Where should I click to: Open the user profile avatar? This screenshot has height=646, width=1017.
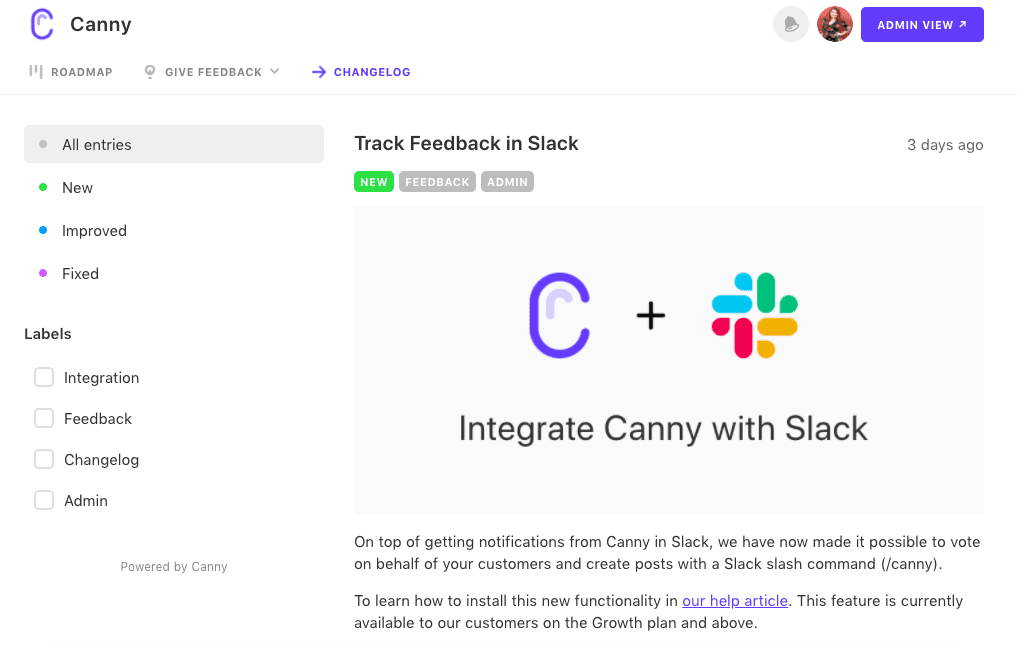click(835, 25)
